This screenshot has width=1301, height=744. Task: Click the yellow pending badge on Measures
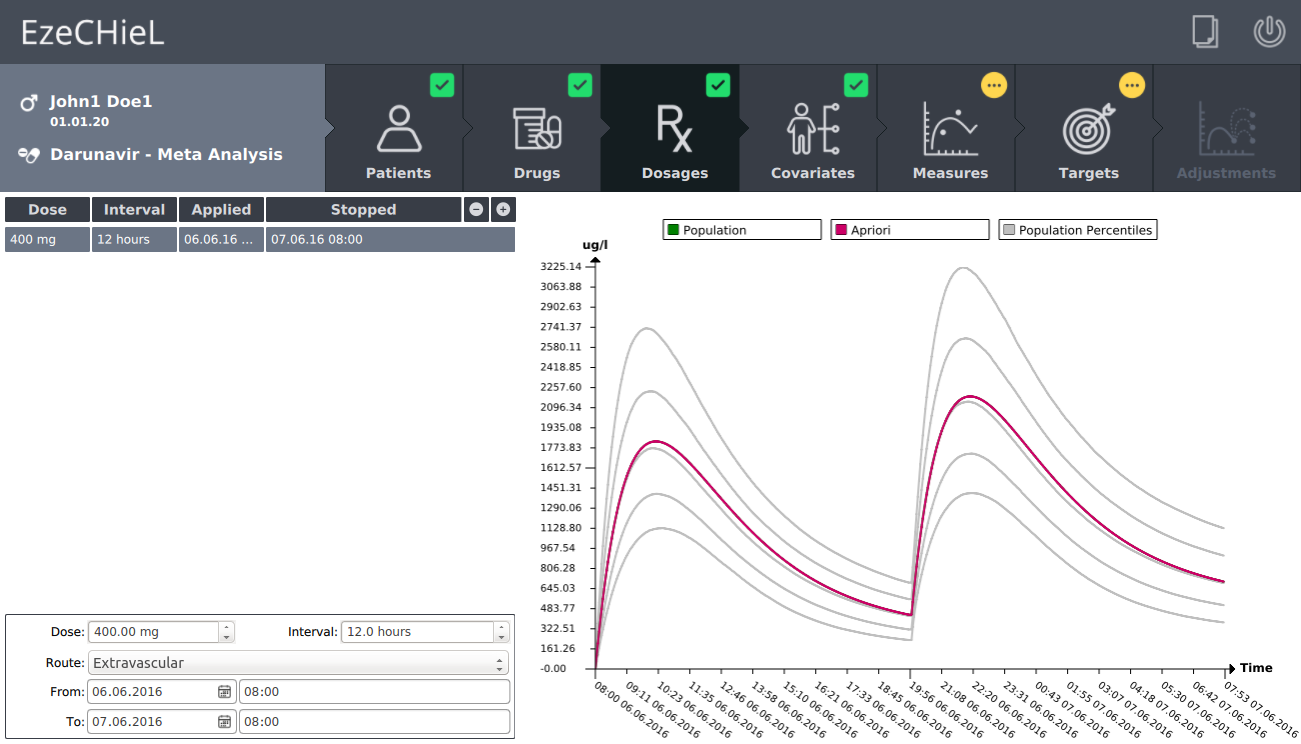pos(993,85)
